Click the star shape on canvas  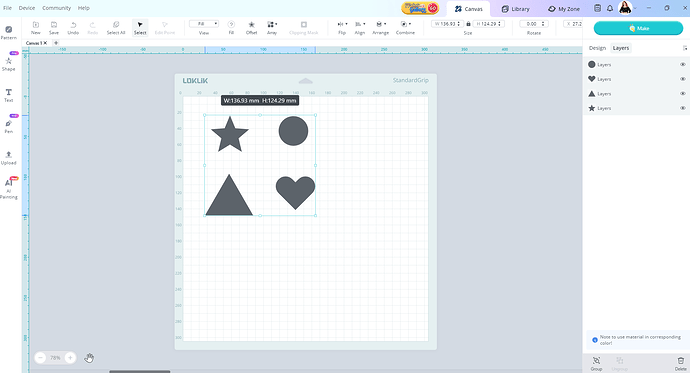tap(230, 135)
